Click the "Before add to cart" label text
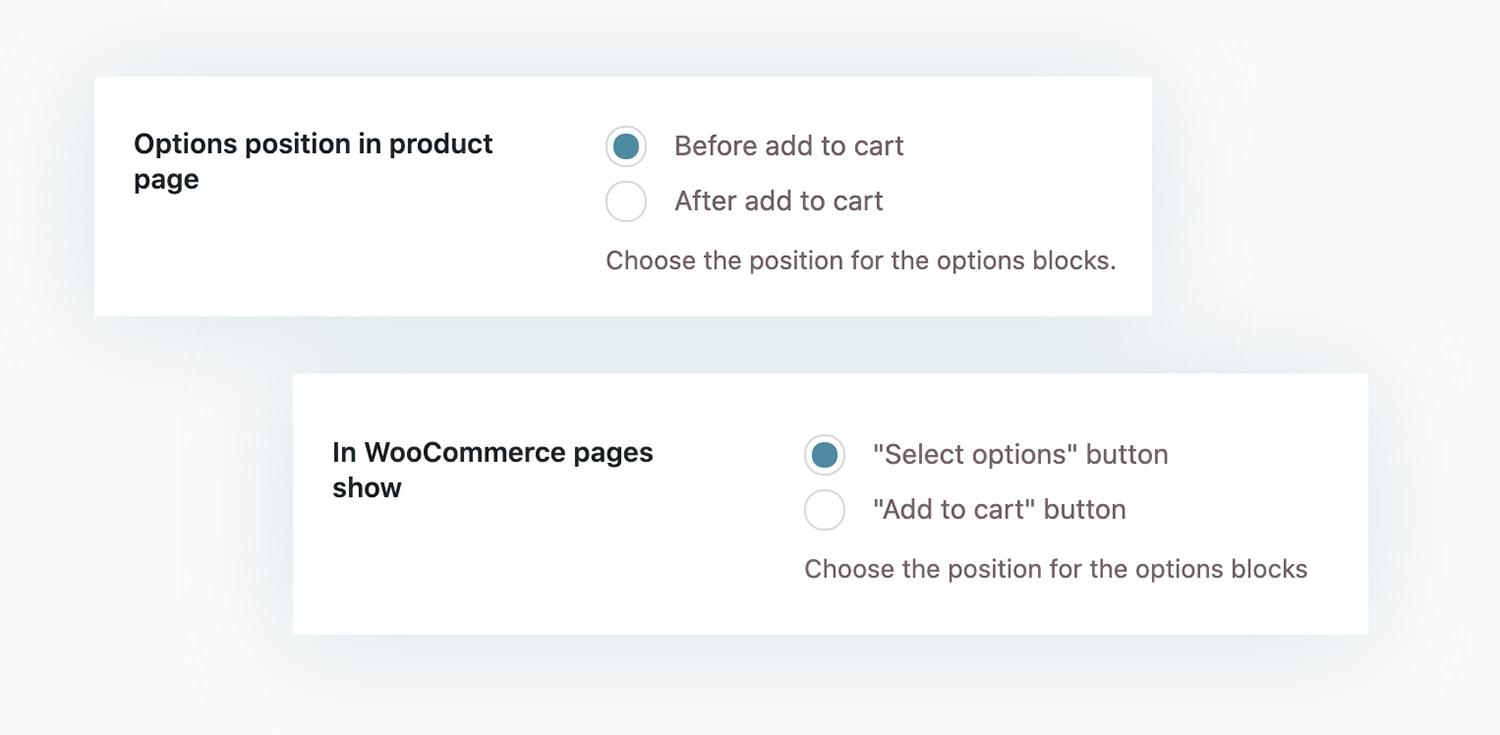The height and width of the screenshot is (735, 1500). pyautogui.click(x=788, y=146)
